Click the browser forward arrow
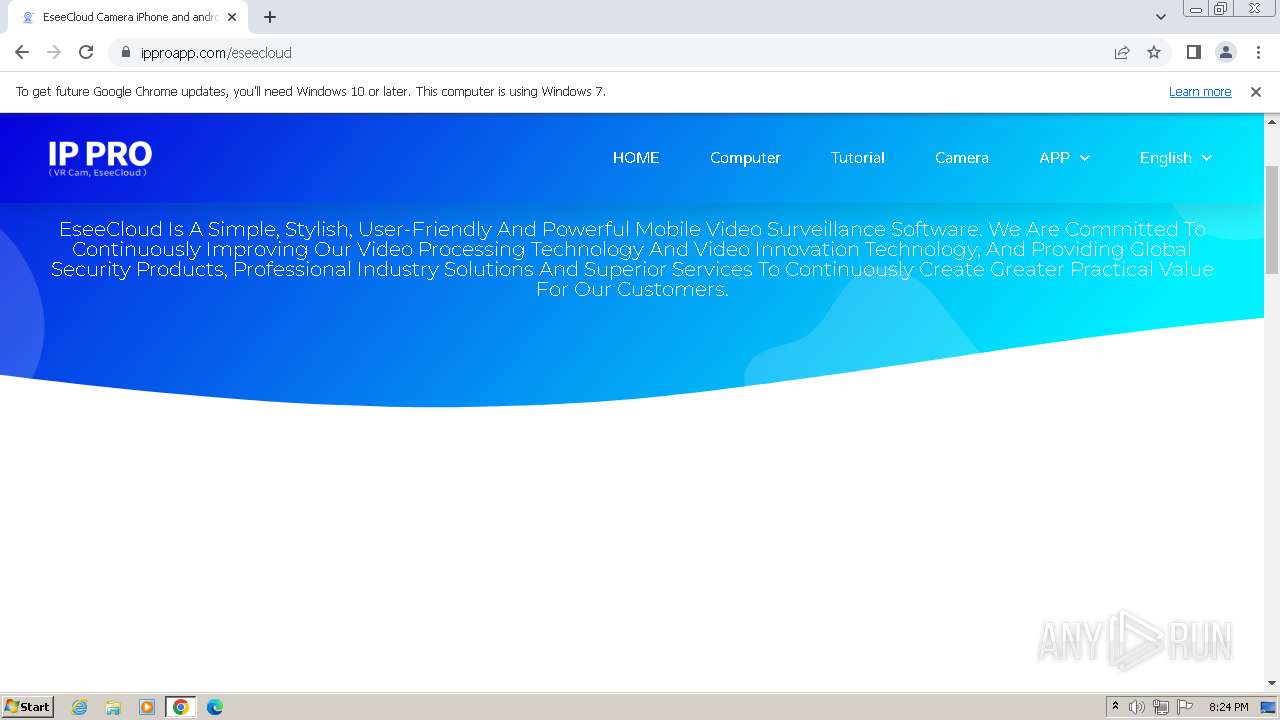This screenshot has height=720, width=1280. (54, 52)
